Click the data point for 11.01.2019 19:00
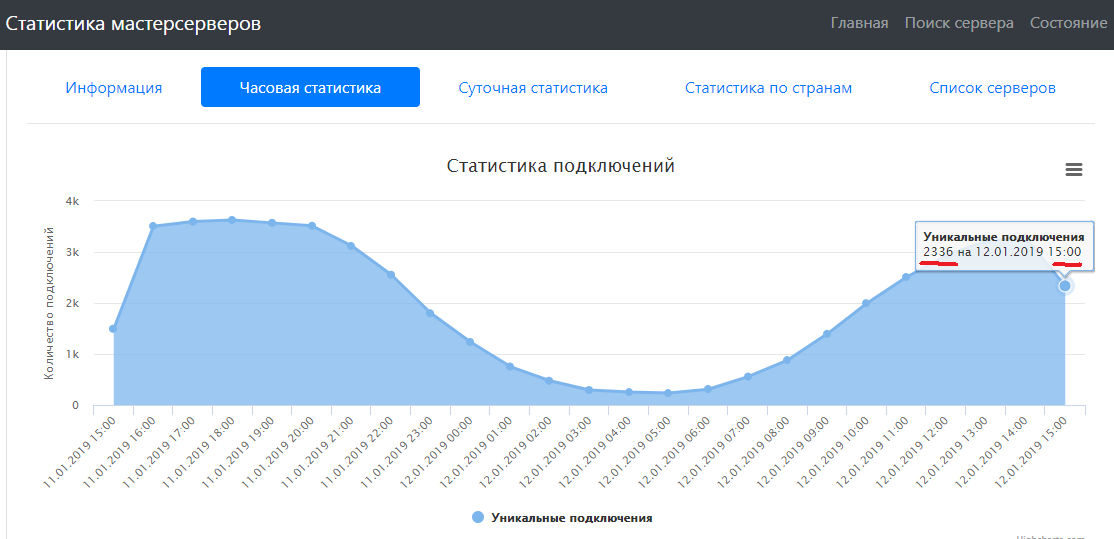The width and height of the screenshot is (1114, 539). coord(271,223)
